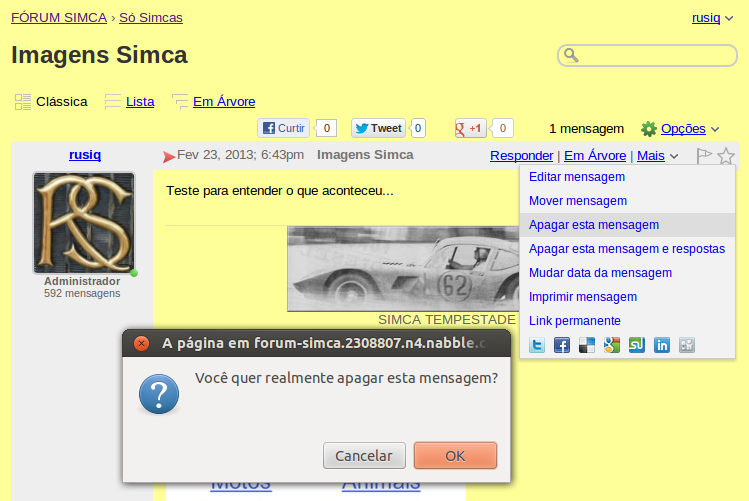Screen dimensions: 749x501
Task: Share via the Facebook icon in menu
Action: [562, 345]
